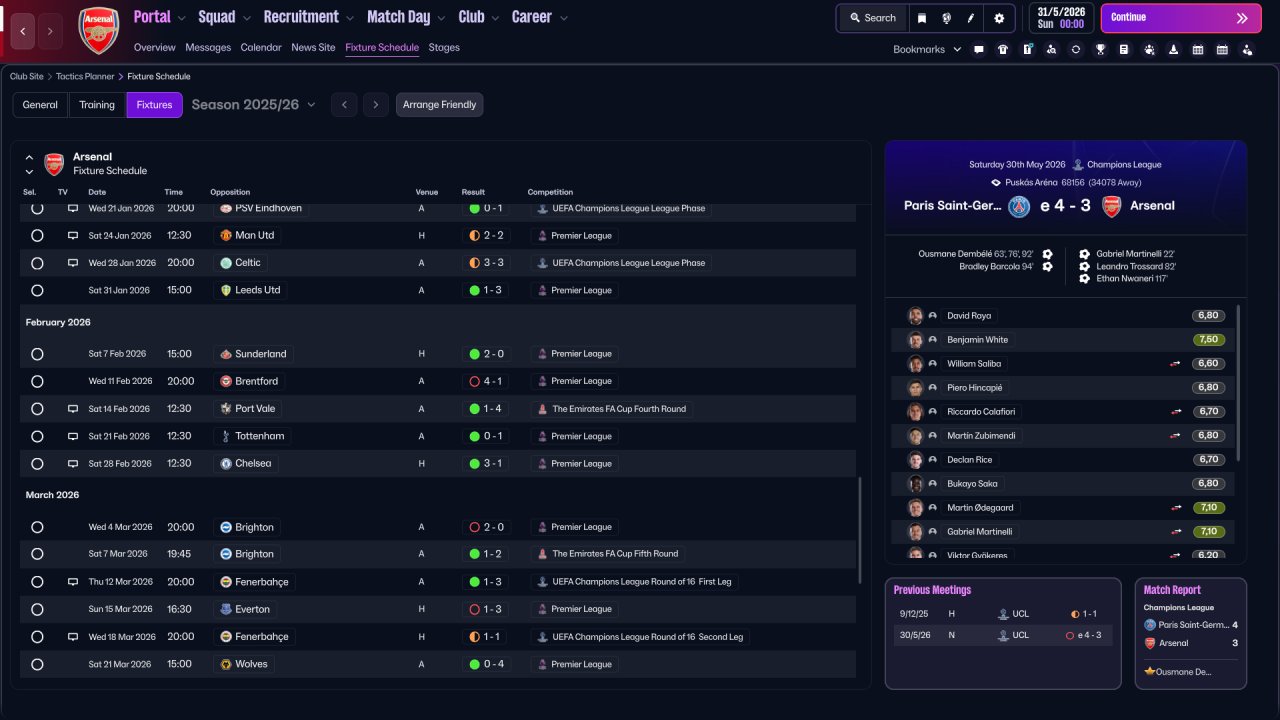
Task: Click the Paris Saint-Germain crest in match summary
Action: pyautogui.click(x=1019, y=206)
